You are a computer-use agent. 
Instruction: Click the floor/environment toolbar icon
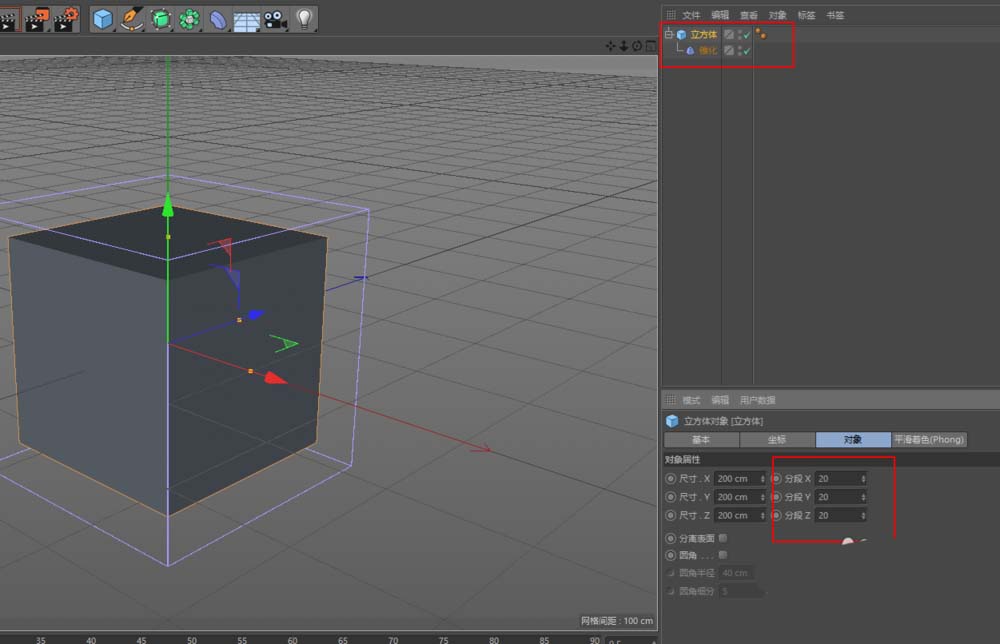tap(246, 17)
